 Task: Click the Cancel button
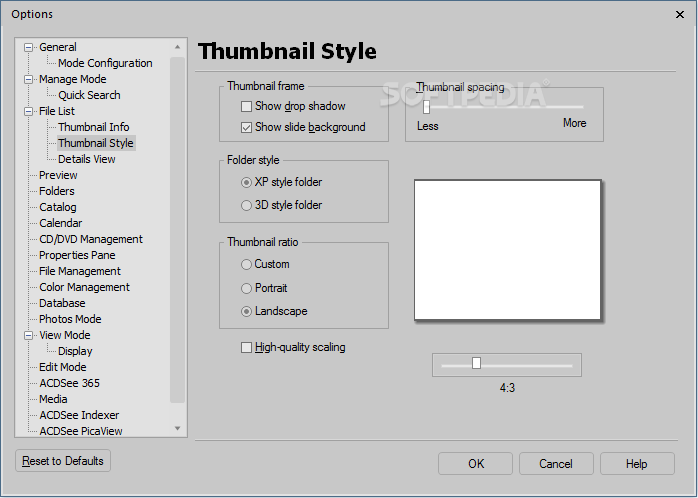(556, 464)
